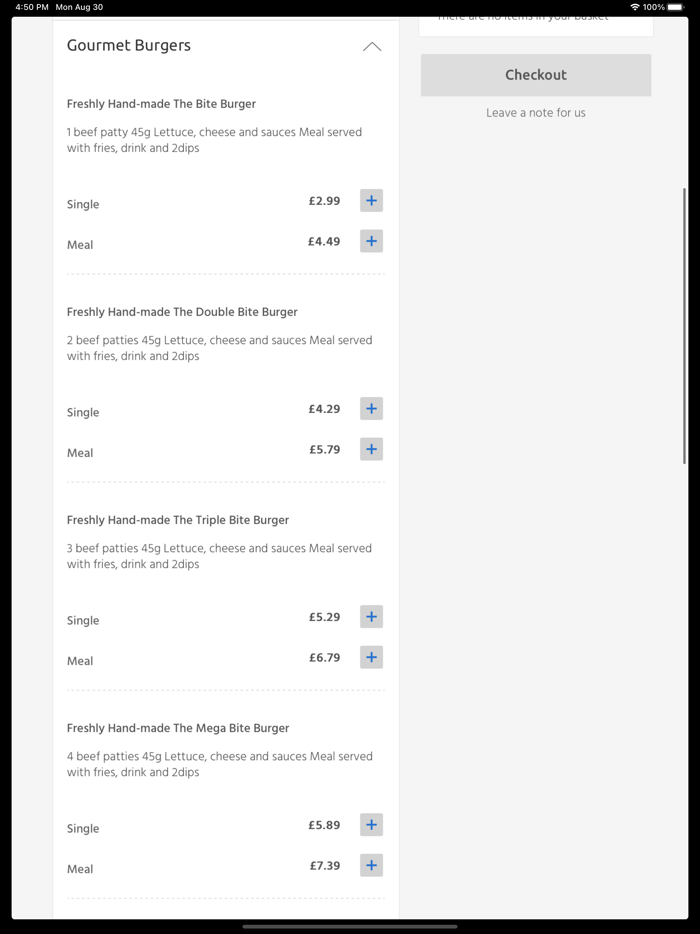Tap the Wi-Fi status icon
700x934 pixels.
tap(635, 7)
